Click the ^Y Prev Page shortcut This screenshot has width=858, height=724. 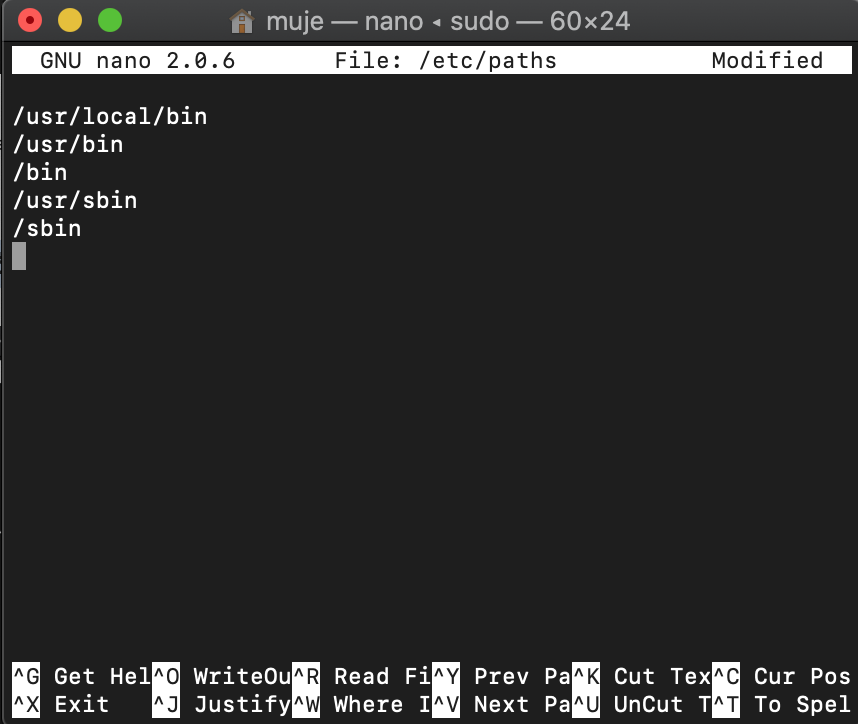pos(502,676)
